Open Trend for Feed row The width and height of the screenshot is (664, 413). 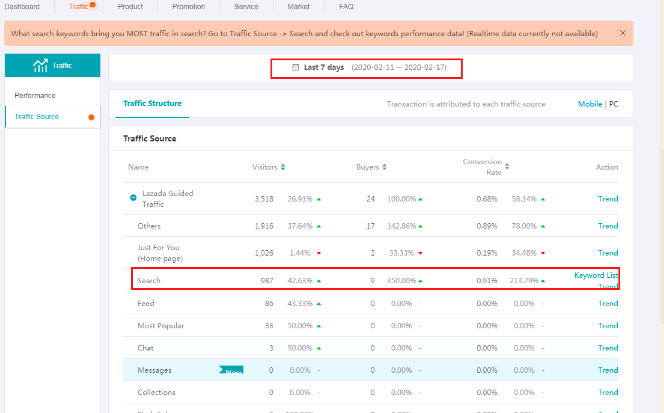[x=608, y=303]
